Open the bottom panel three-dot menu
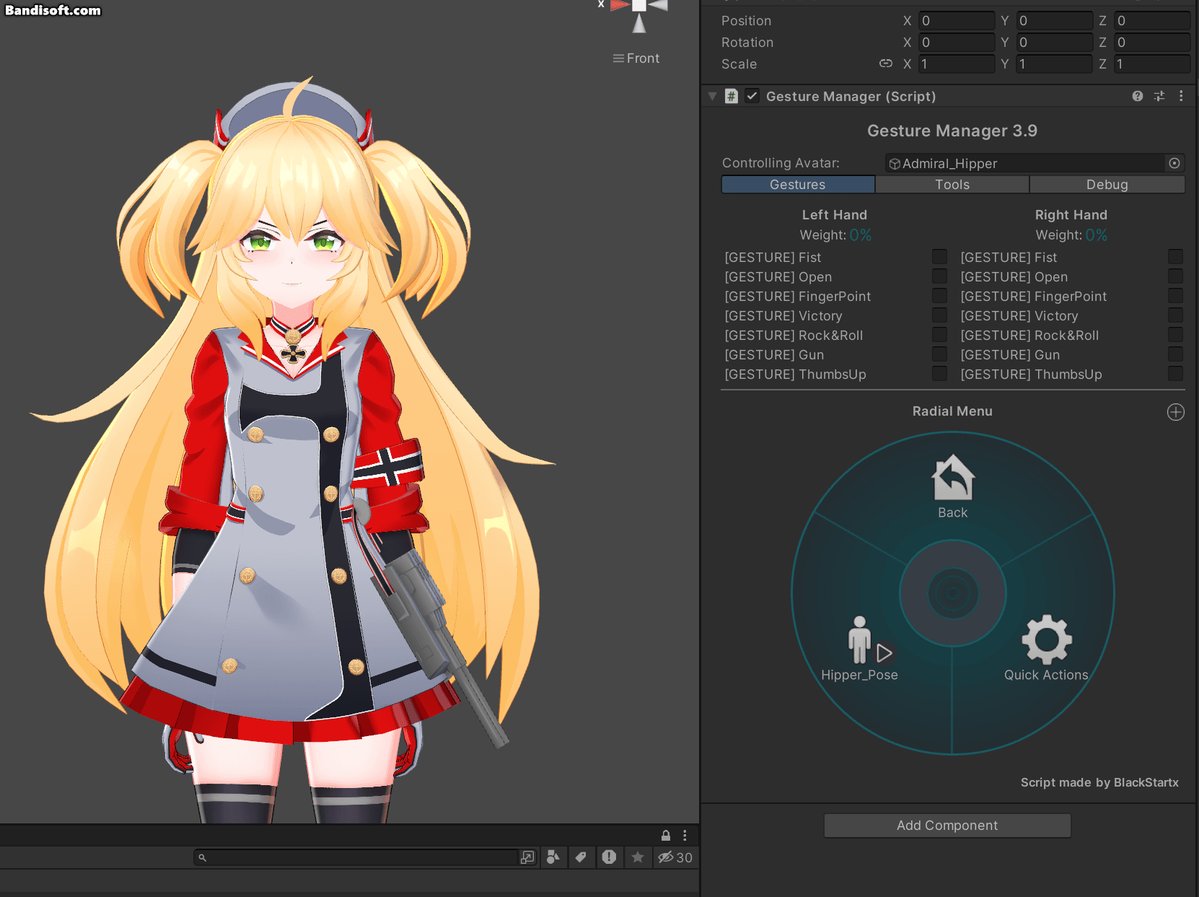Image resolution: width=1199 pixels, height=897 pixels. pyautogui.click(x=684, y=836)
